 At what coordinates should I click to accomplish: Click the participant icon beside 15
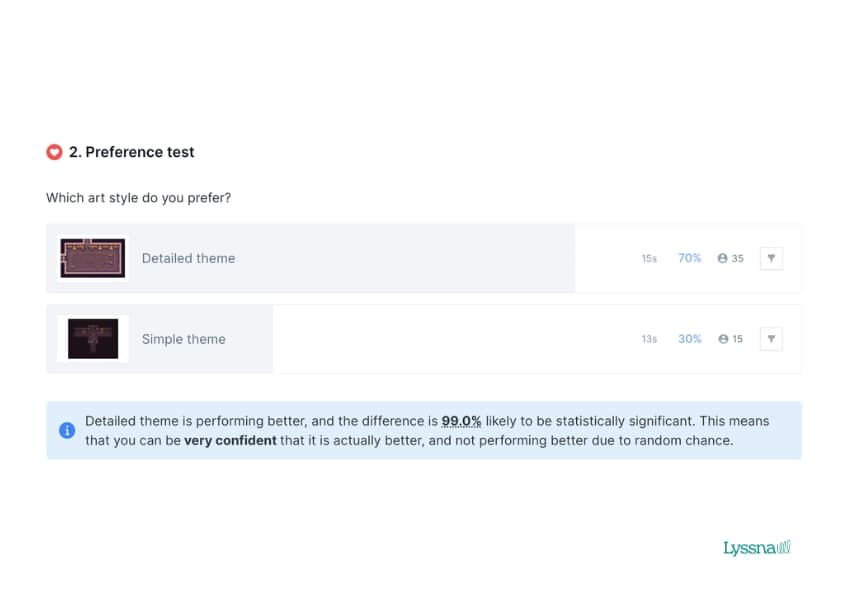point(722,339)
